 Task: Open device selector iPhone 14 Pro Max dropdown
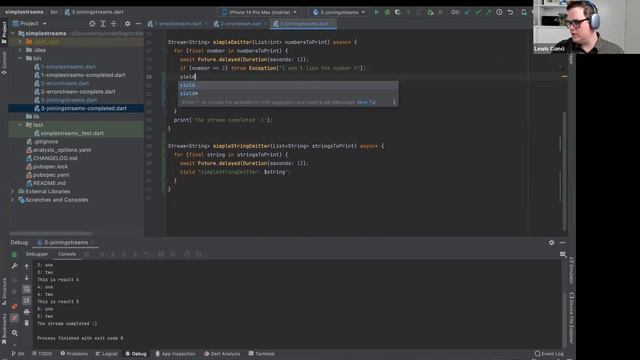tap(260, 12)
